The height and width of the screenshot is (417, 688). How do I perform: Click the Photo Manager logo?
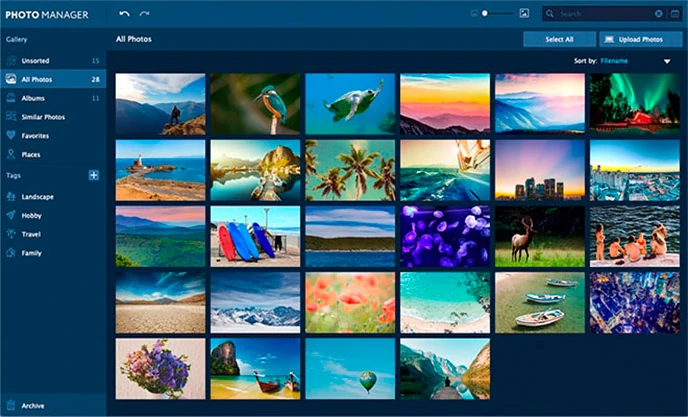point(47,14)
